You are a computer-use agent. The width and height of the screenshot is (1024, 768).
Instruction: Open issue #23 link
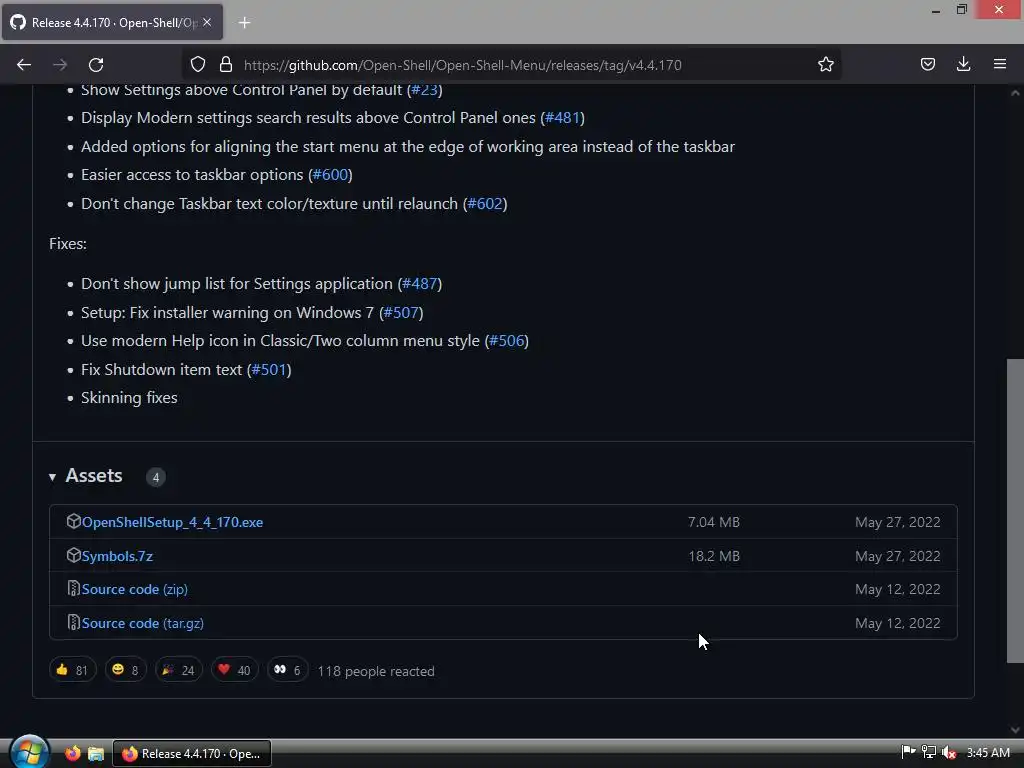424,89
